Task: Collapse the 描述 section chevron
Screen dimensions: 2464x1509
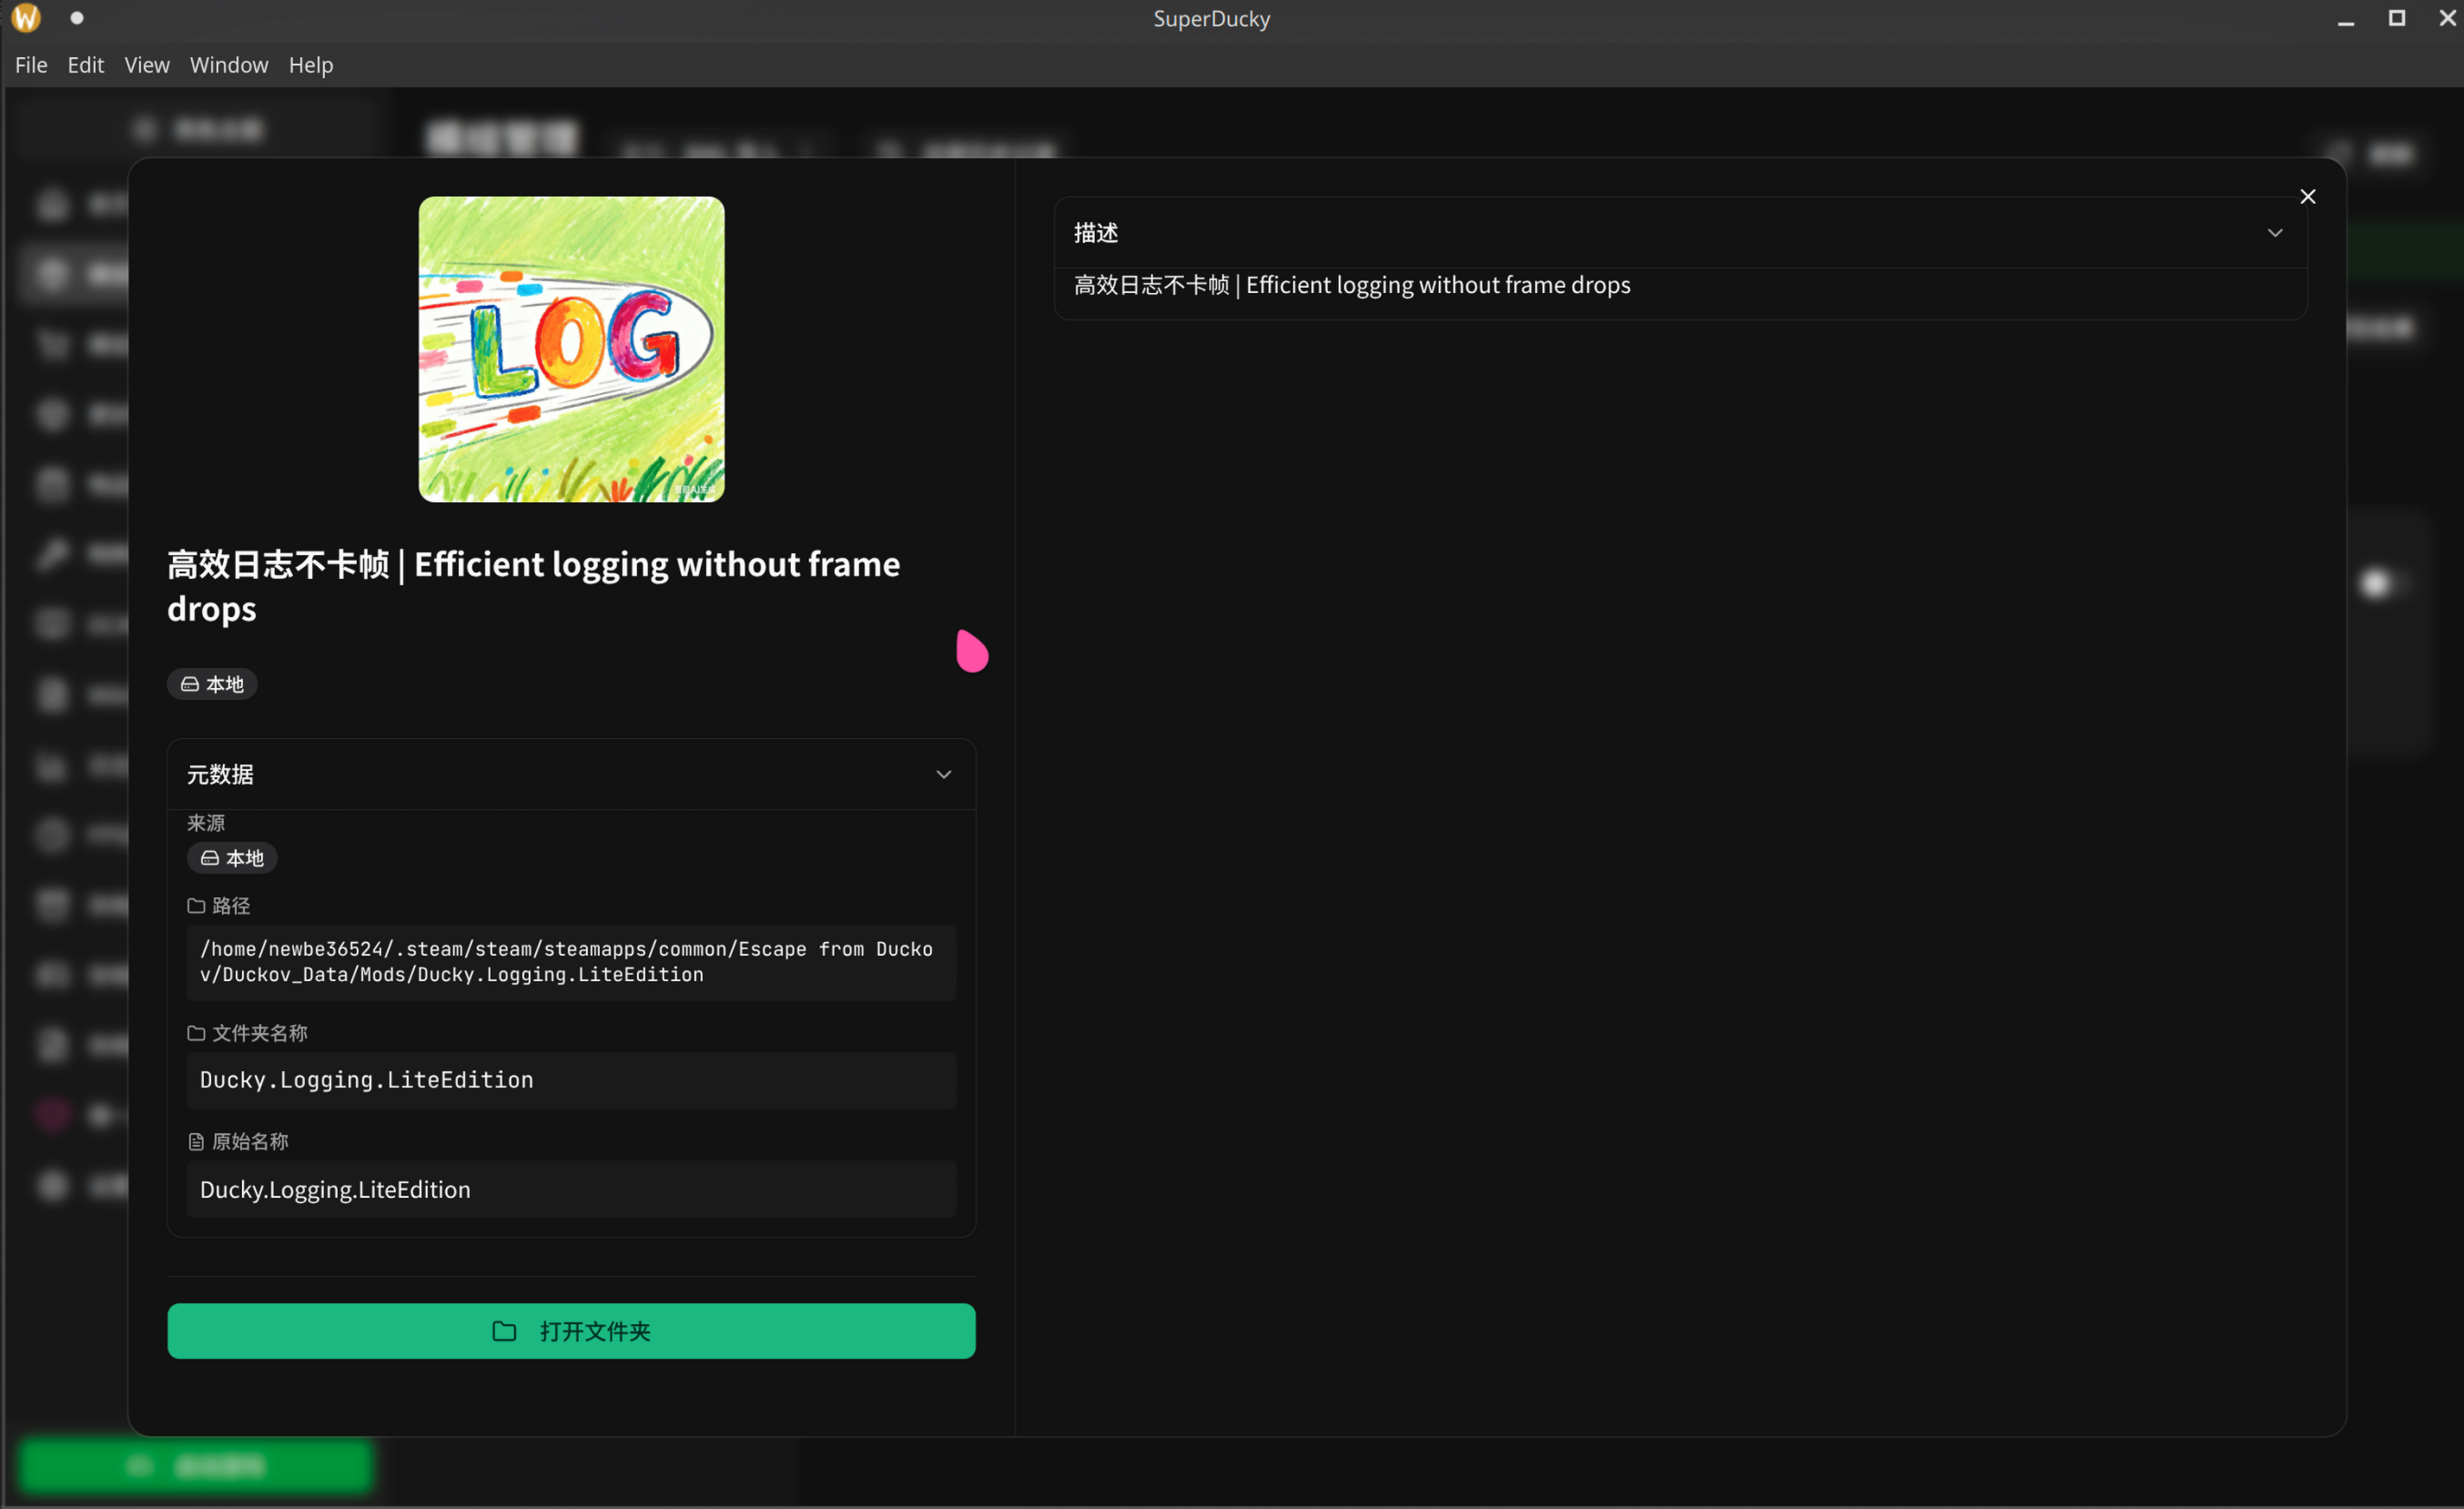Action: (x=2274, y=233)
